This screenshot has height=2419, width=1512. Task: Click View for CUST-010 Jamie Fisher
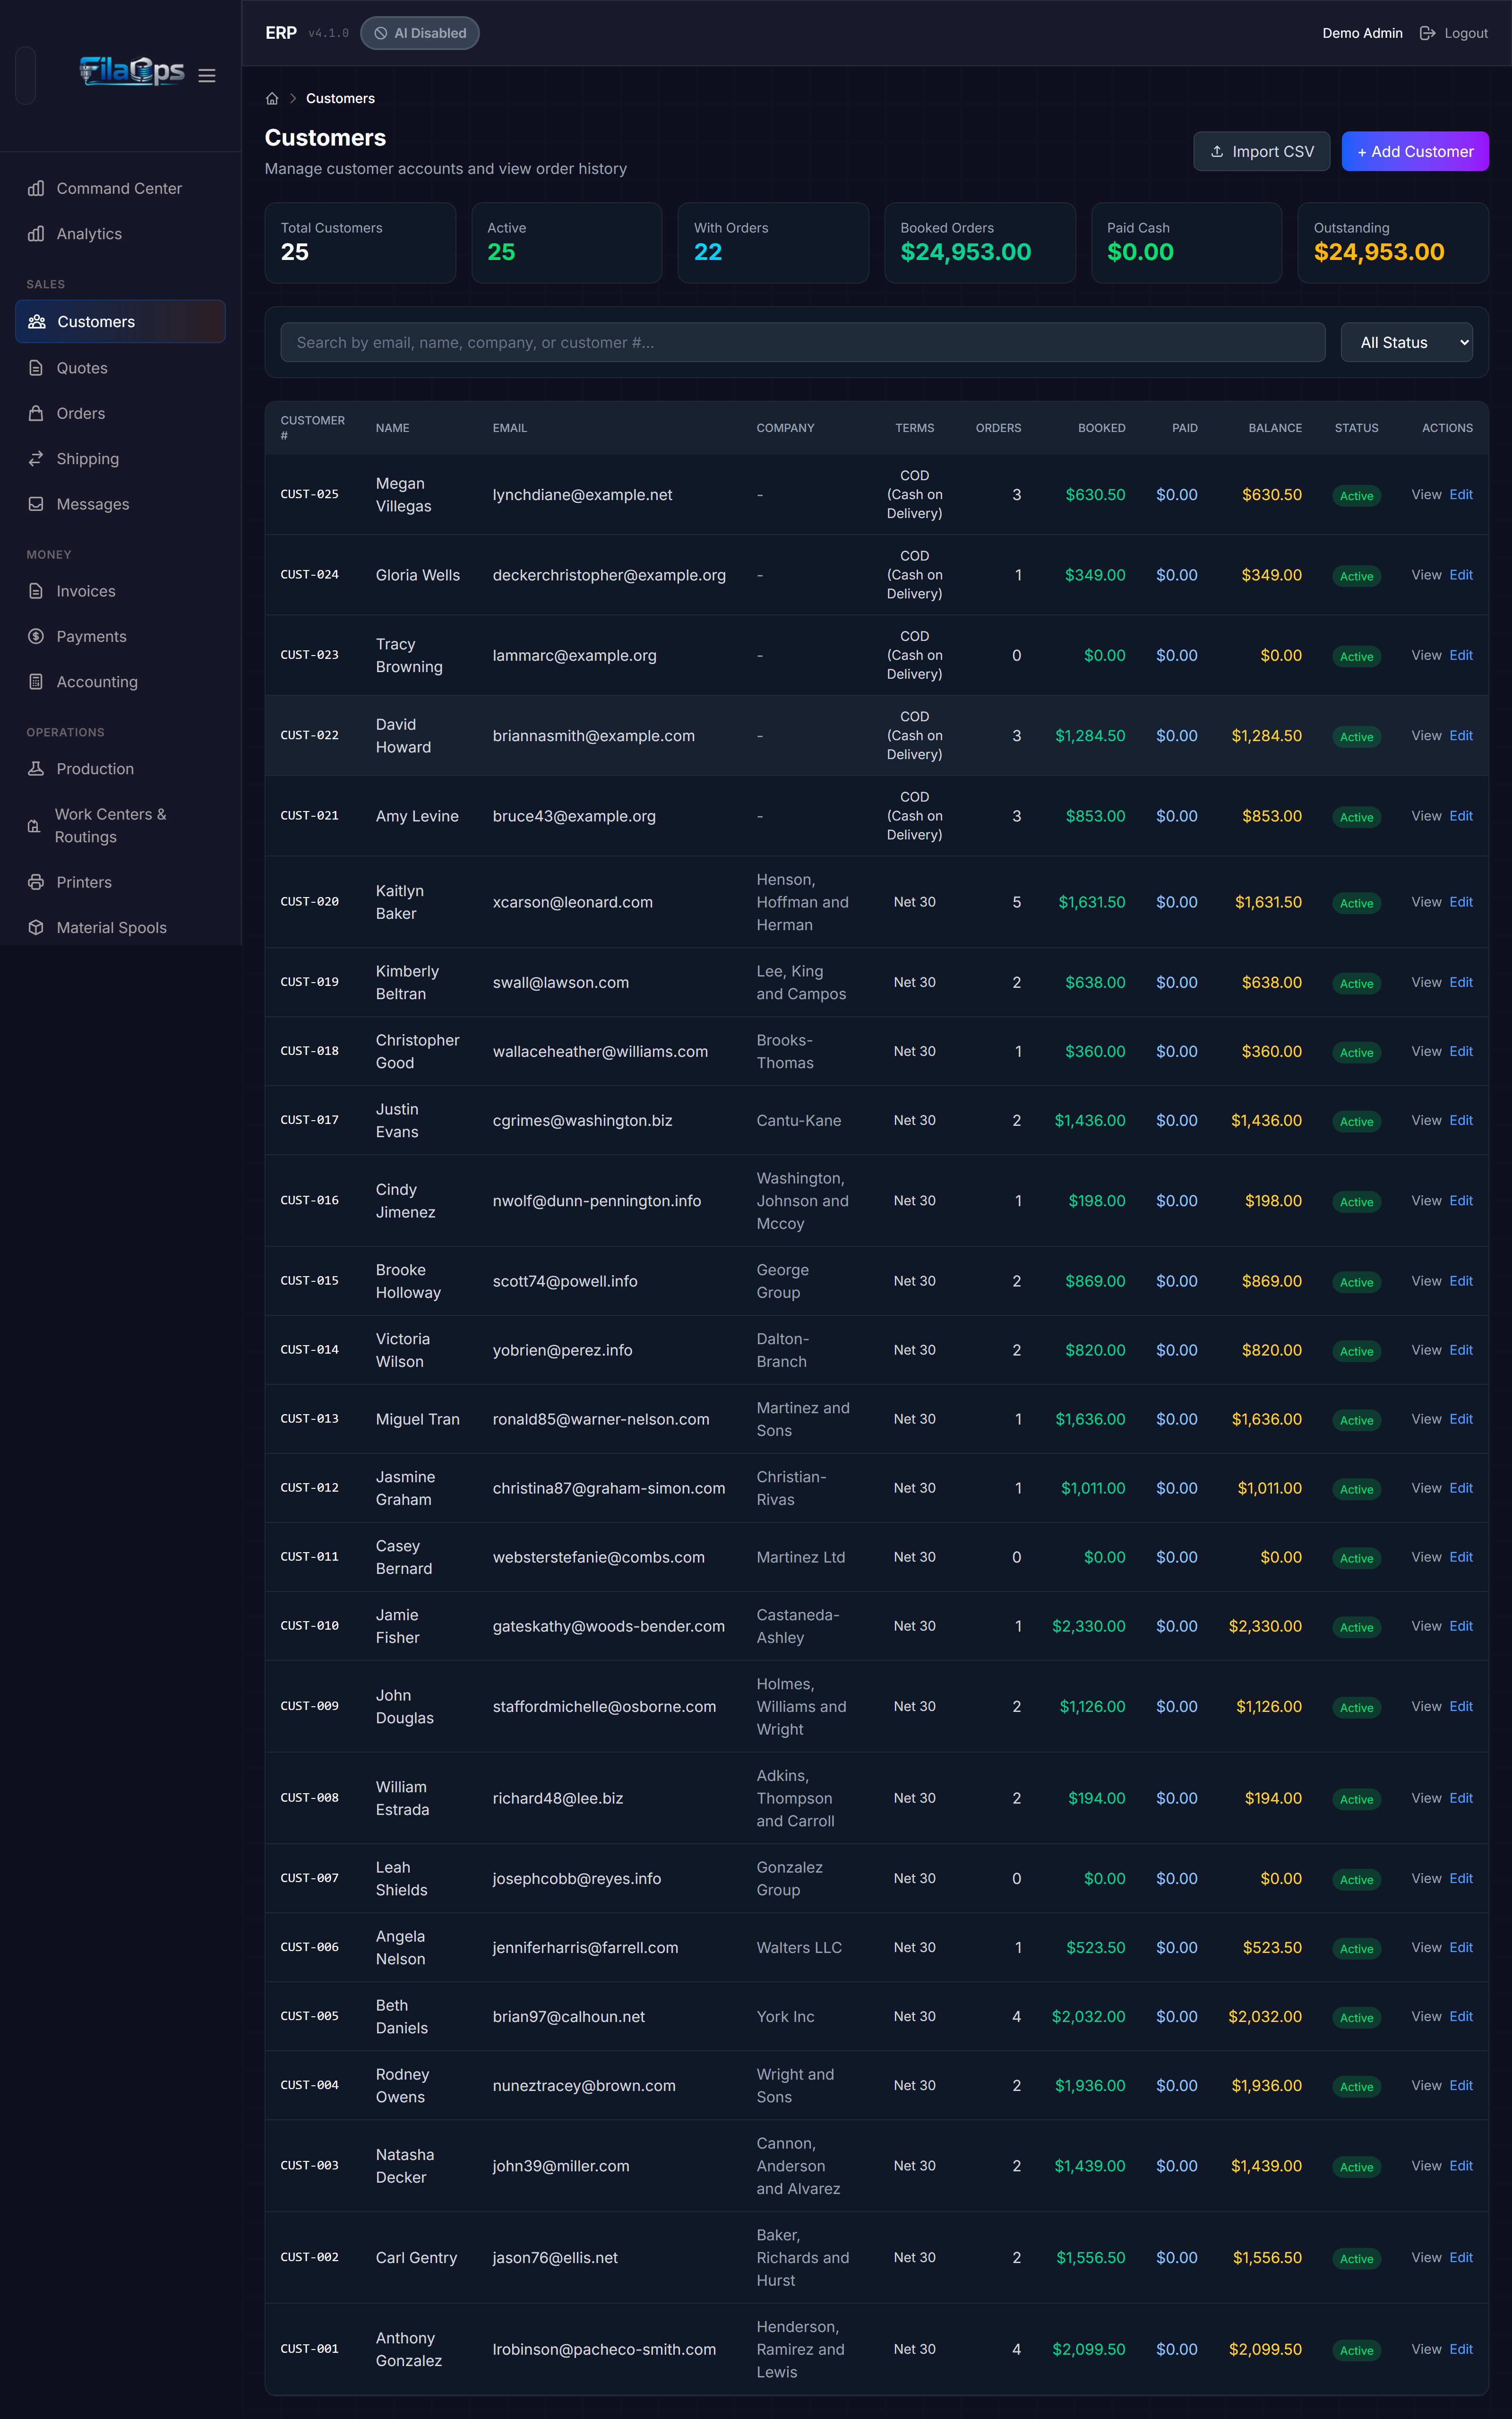pos(1425,1626)
